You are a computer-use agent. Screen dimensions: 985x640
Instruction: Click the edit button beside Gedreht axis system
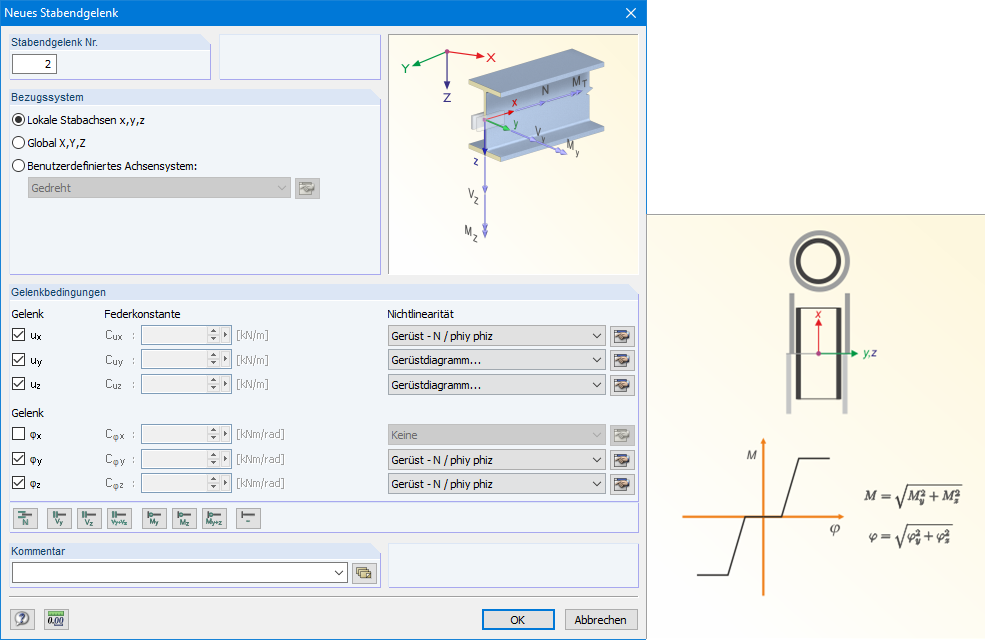click(307, 188)
